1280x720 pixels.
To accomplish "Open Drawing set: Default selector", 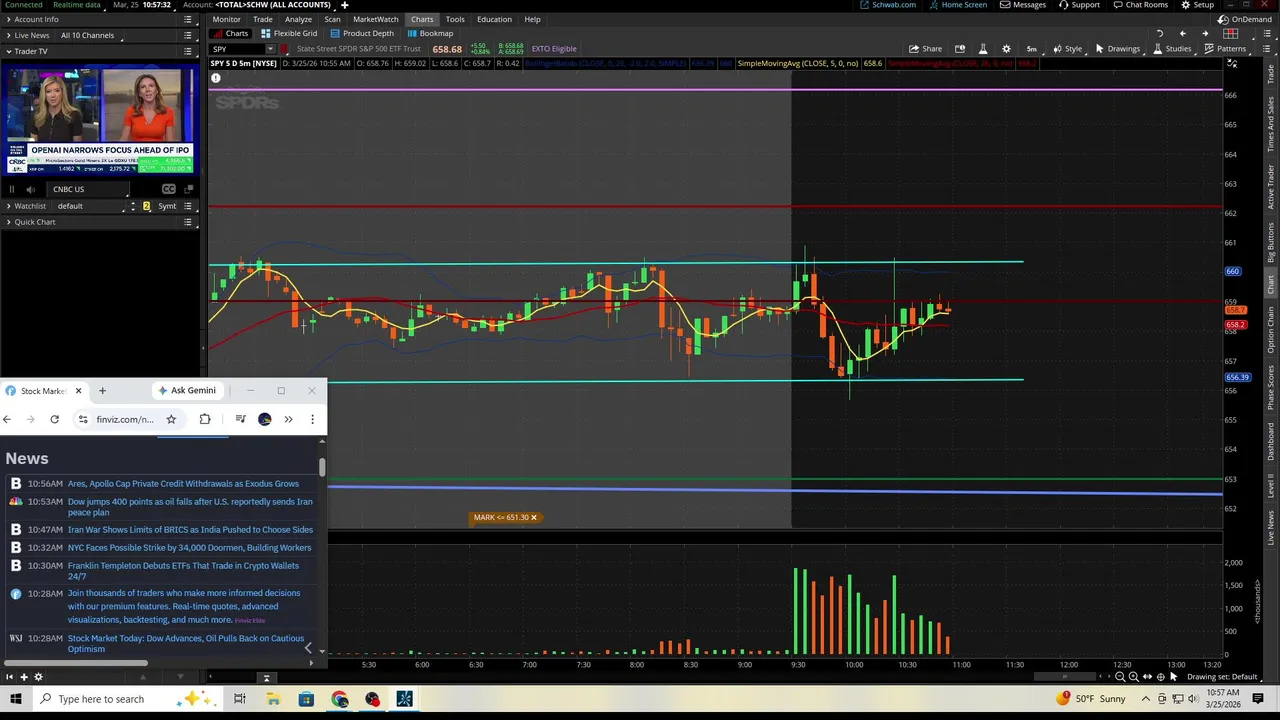I will tap(1222, 677).
